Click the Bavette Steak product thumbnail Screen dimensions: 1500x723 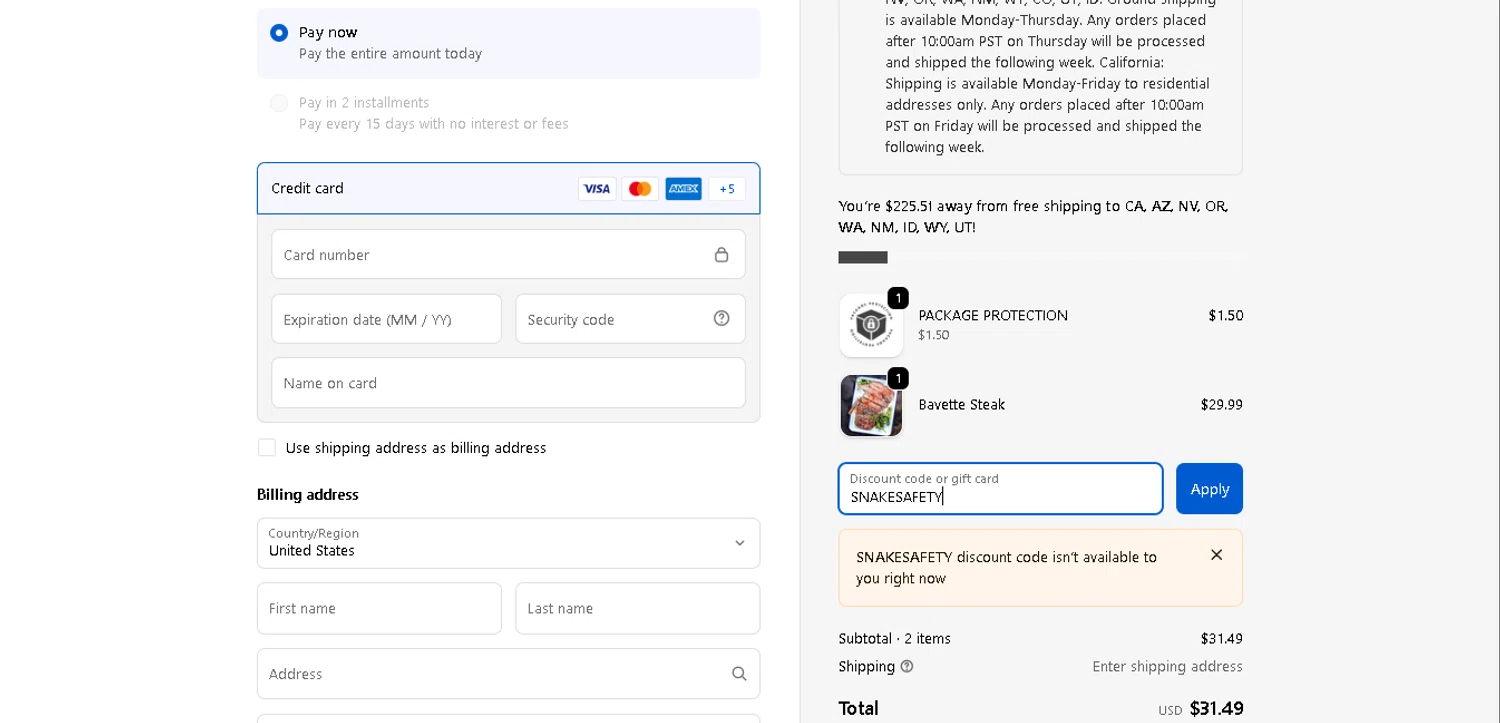tap(871, 406)
